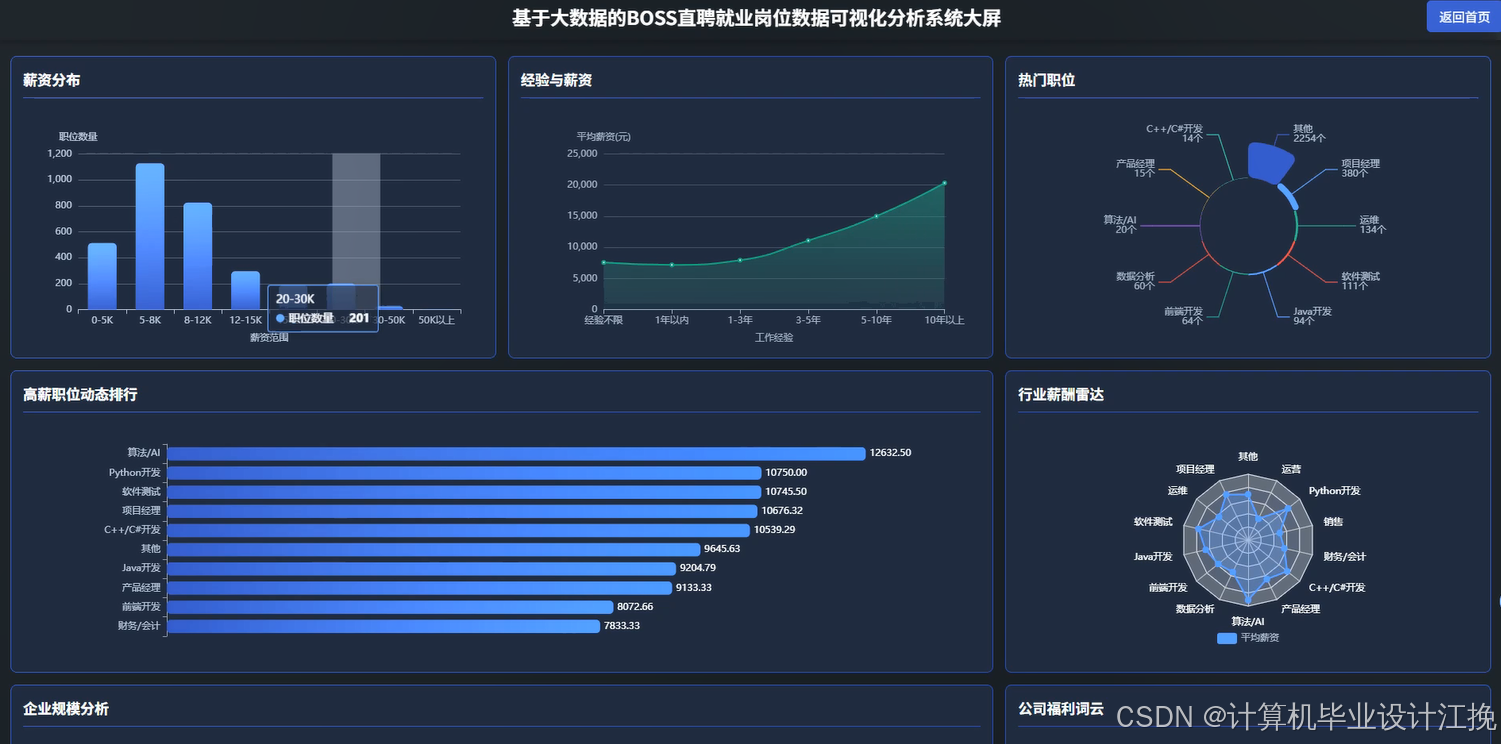Click the 项目经理 380个 pie label
1501x744 pixels.
point(1360,168)
